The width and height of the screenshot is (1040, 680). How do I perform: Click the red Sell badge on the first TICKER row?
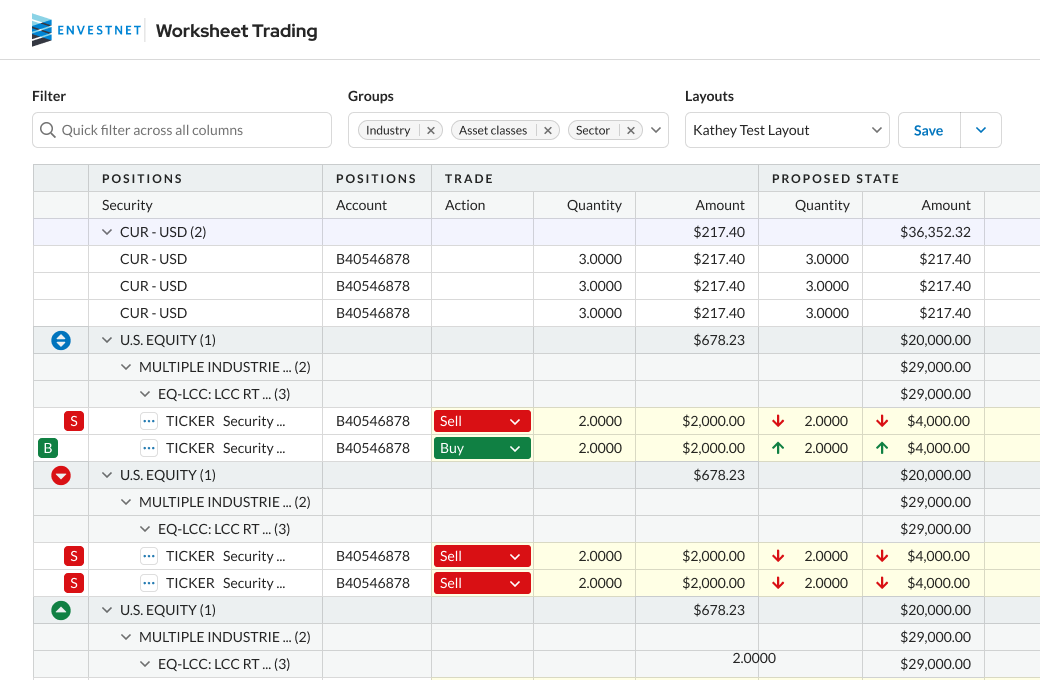point(73,421)
